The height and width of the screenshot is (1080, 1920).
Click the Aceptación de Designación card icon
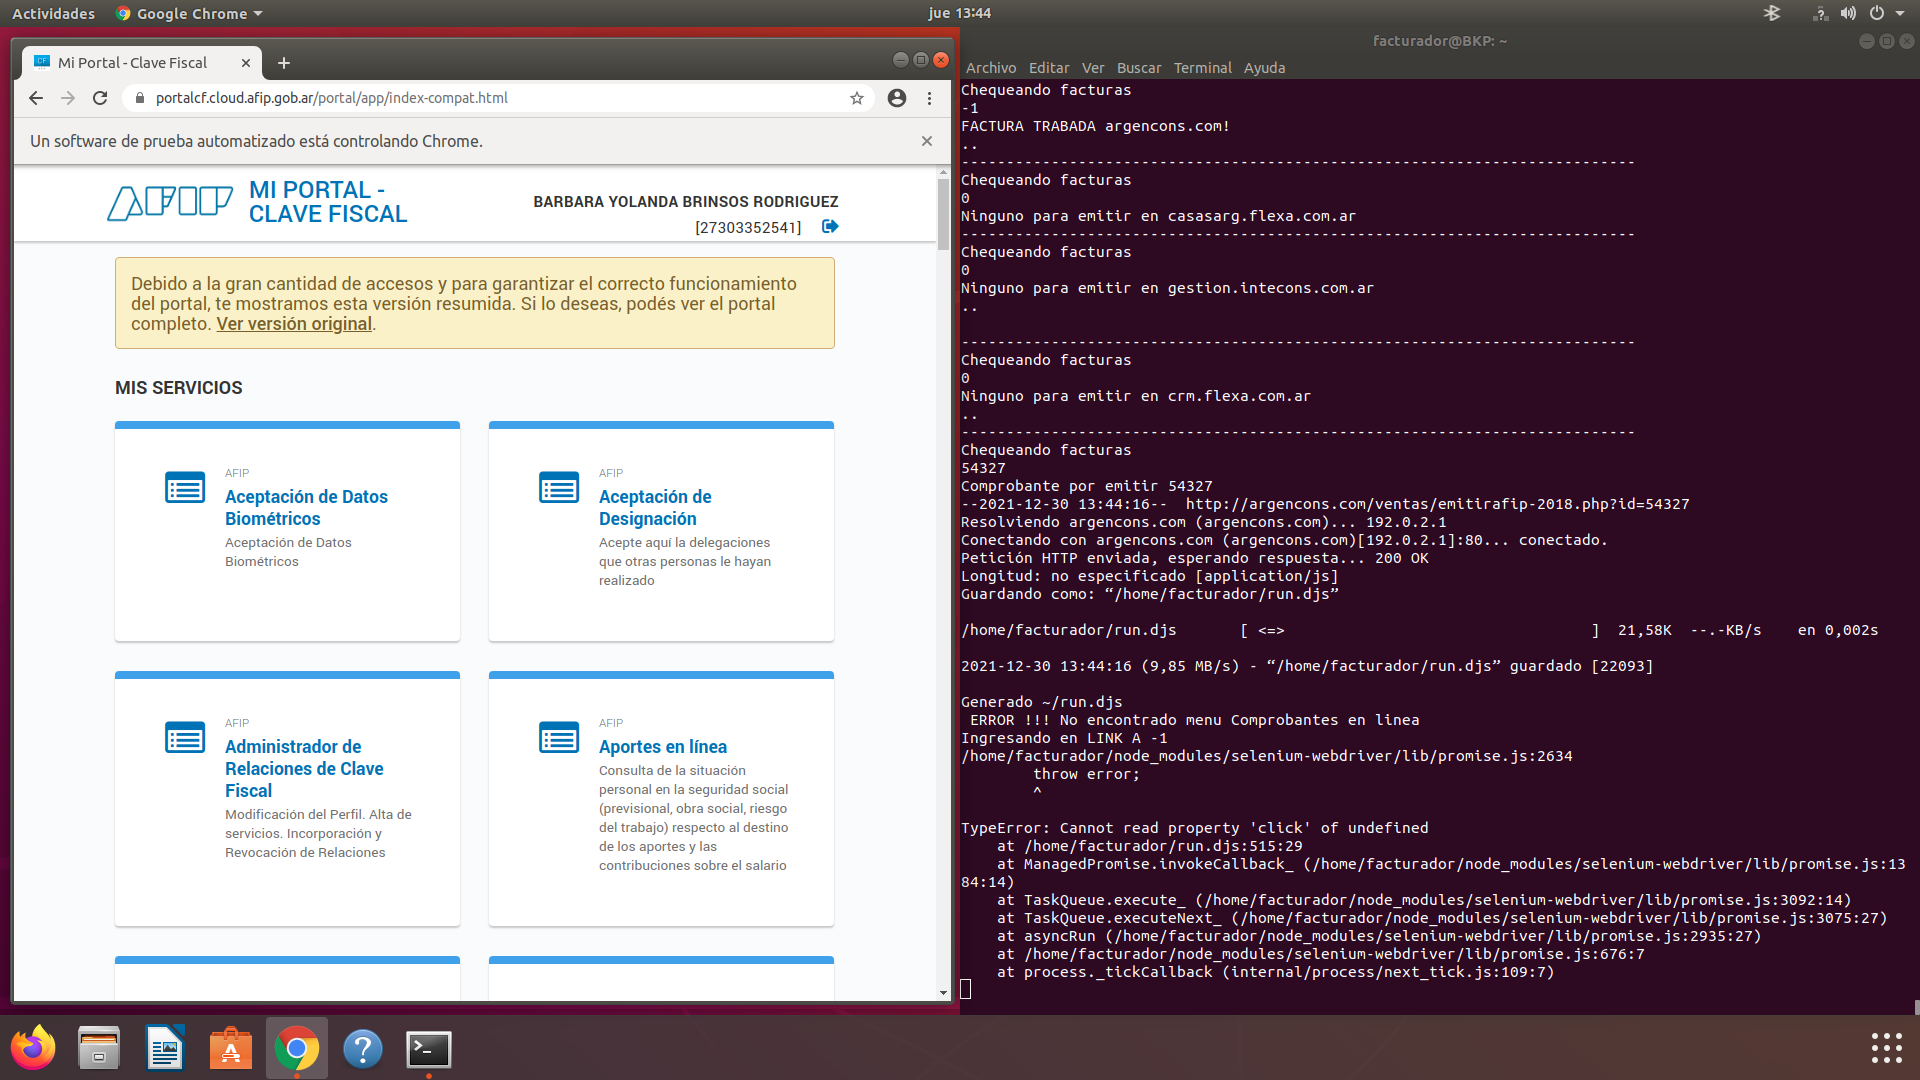559,488
